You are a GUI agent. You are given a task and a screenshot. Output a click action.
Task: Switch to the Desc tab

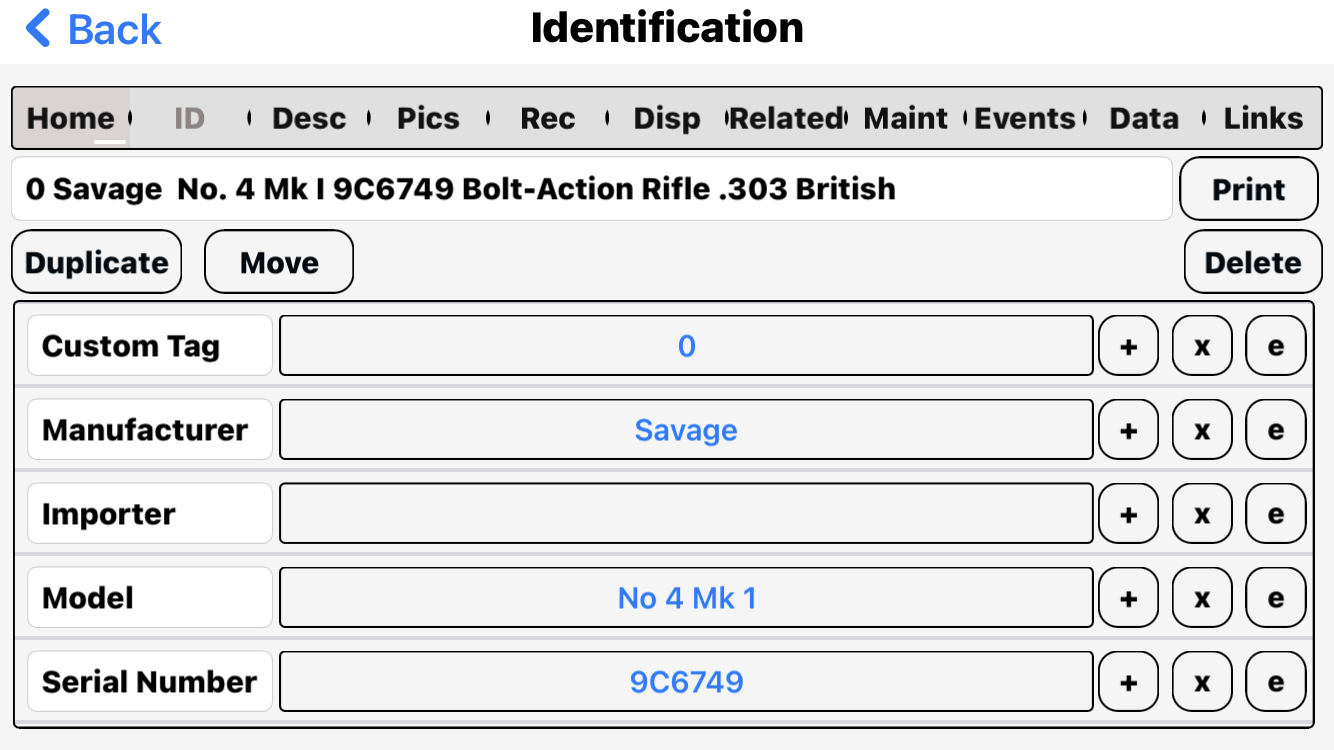coord(309,118)
